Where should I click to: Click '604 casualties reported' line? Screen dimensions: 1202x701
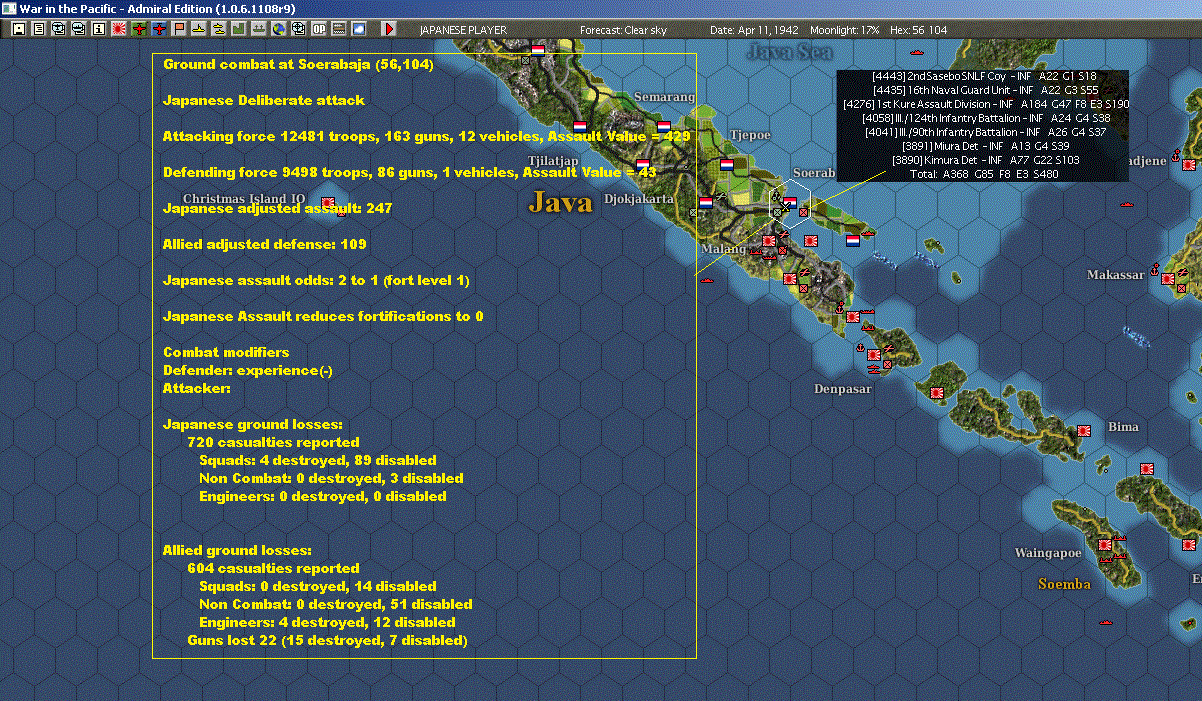coord(273,568)
